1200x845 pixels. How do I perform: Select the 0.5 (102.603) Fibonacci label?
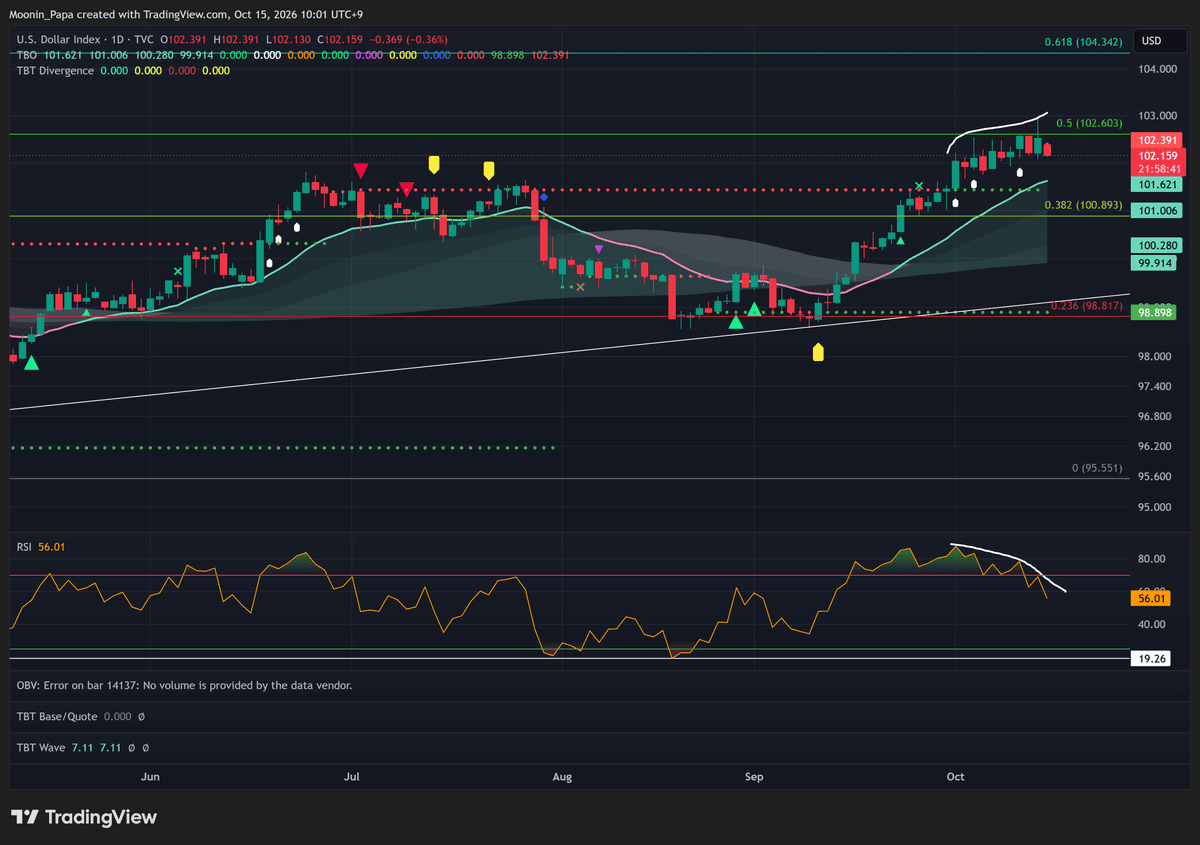coord(1088,123)
